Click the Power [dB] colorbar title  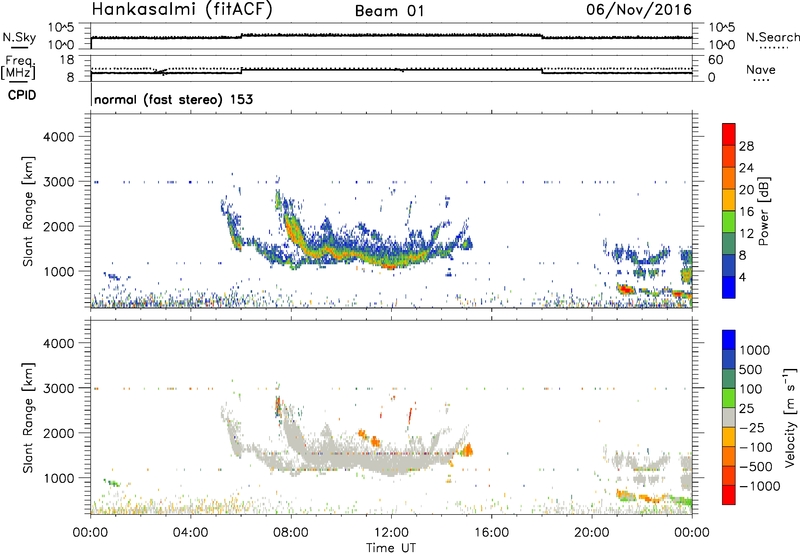click(764, 211)
